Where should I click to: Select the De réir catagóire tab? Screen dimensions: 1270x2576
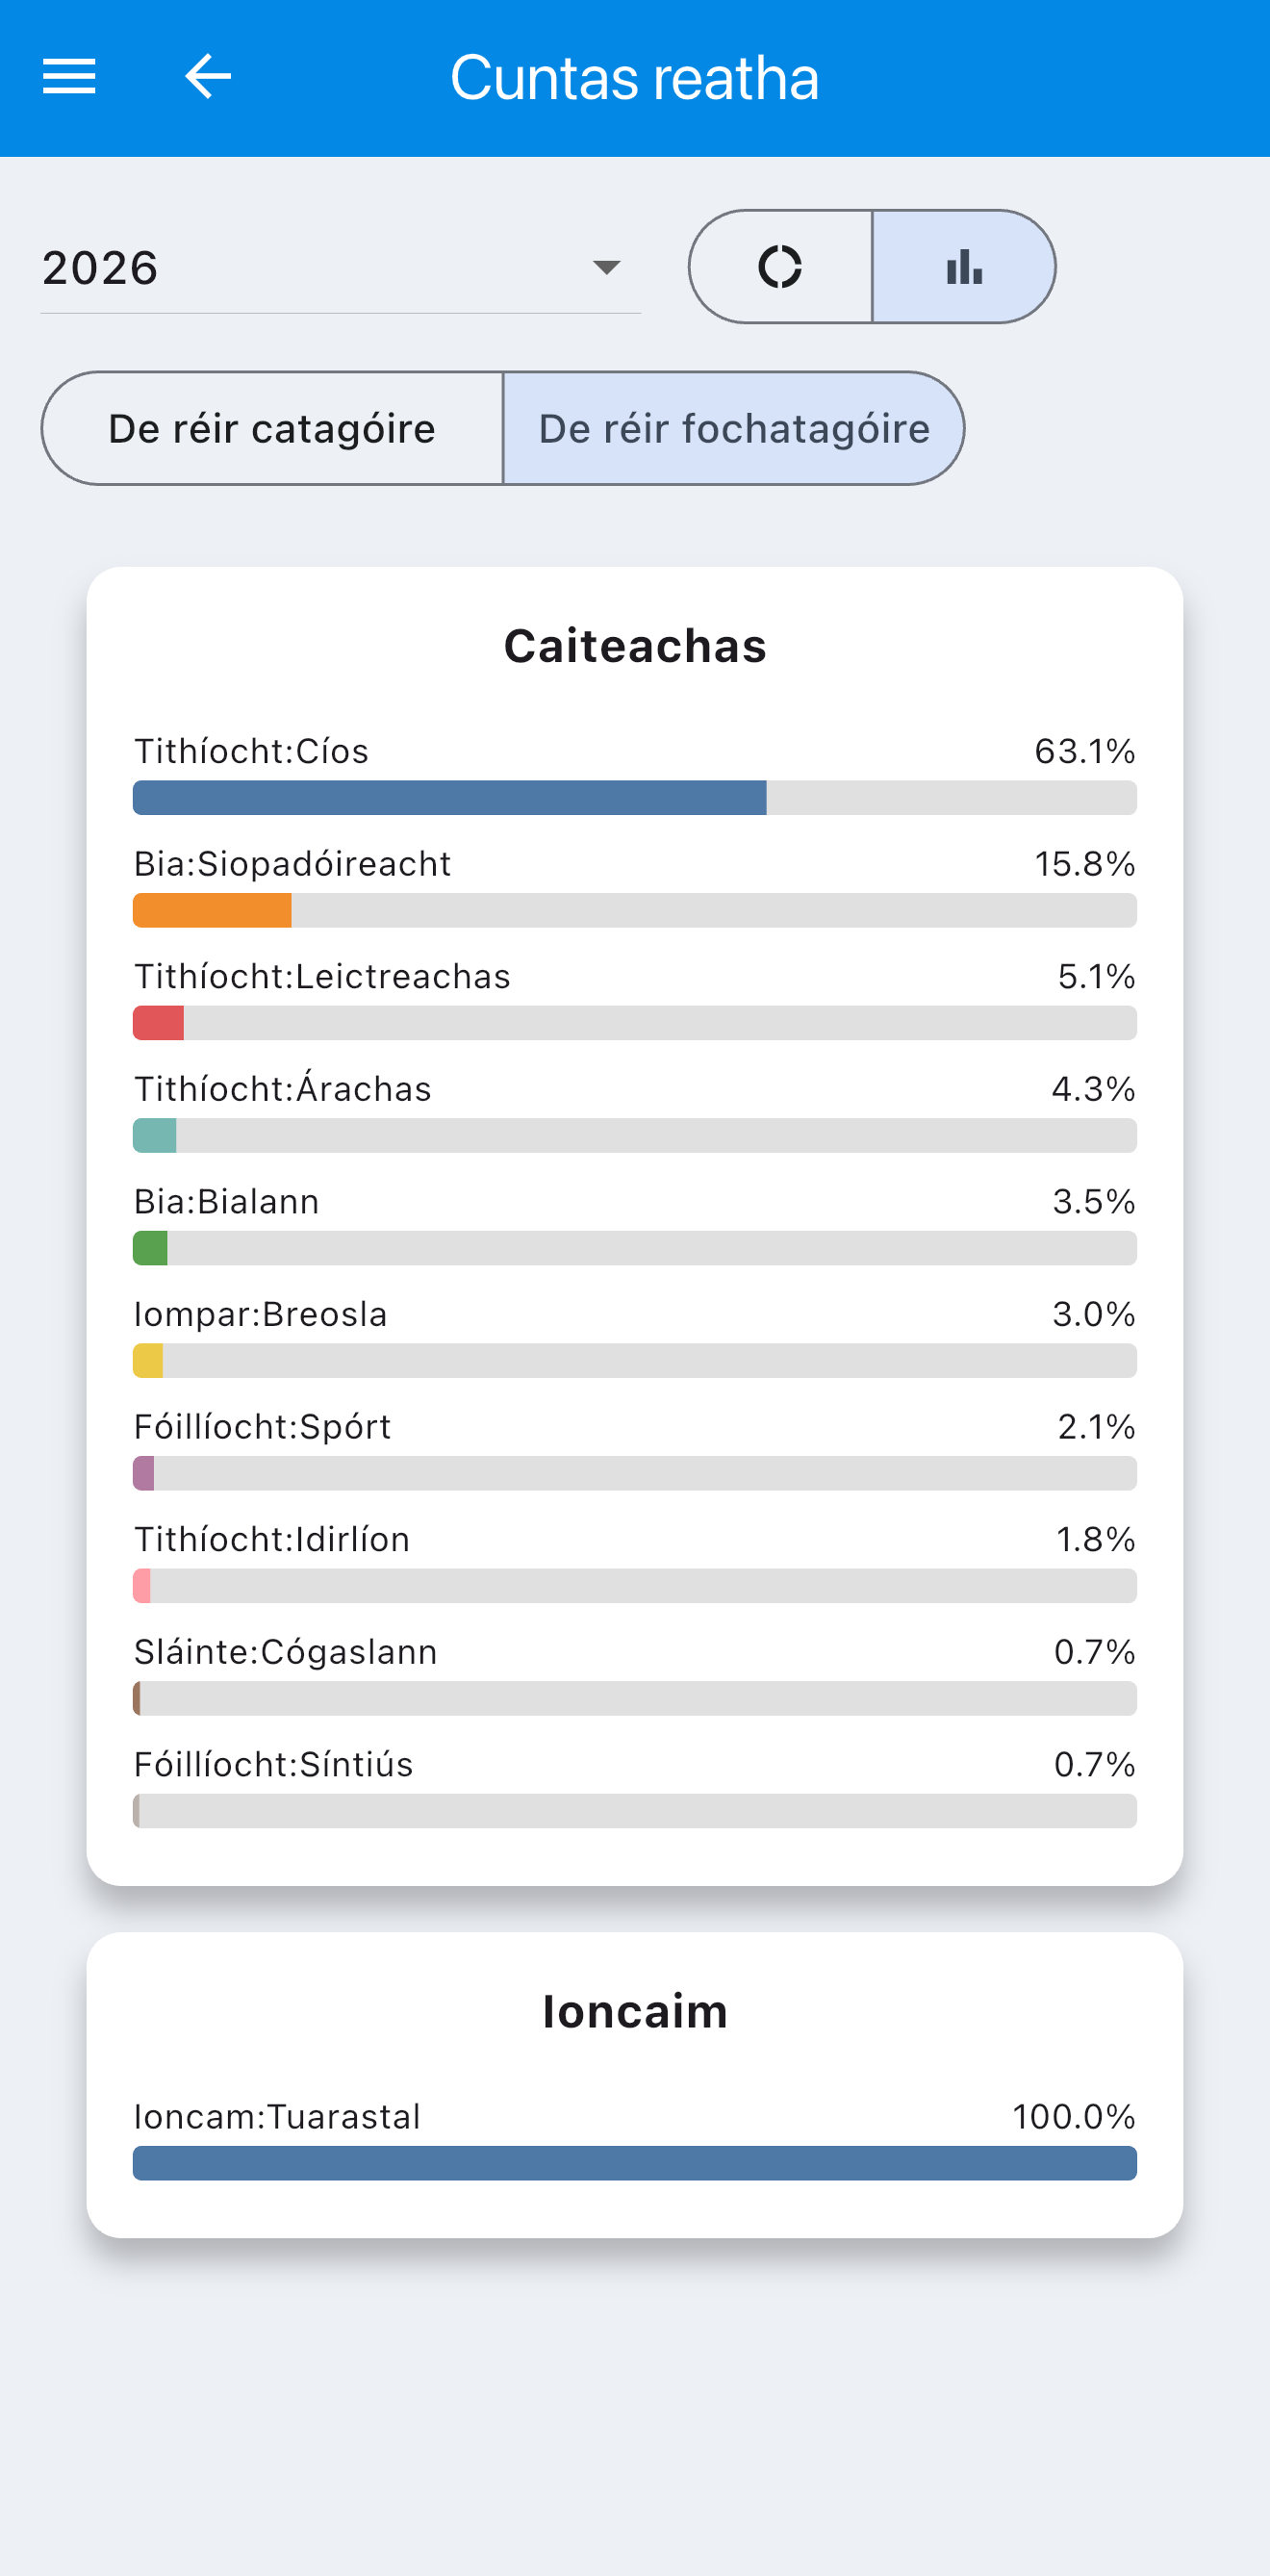pos(272,429)
